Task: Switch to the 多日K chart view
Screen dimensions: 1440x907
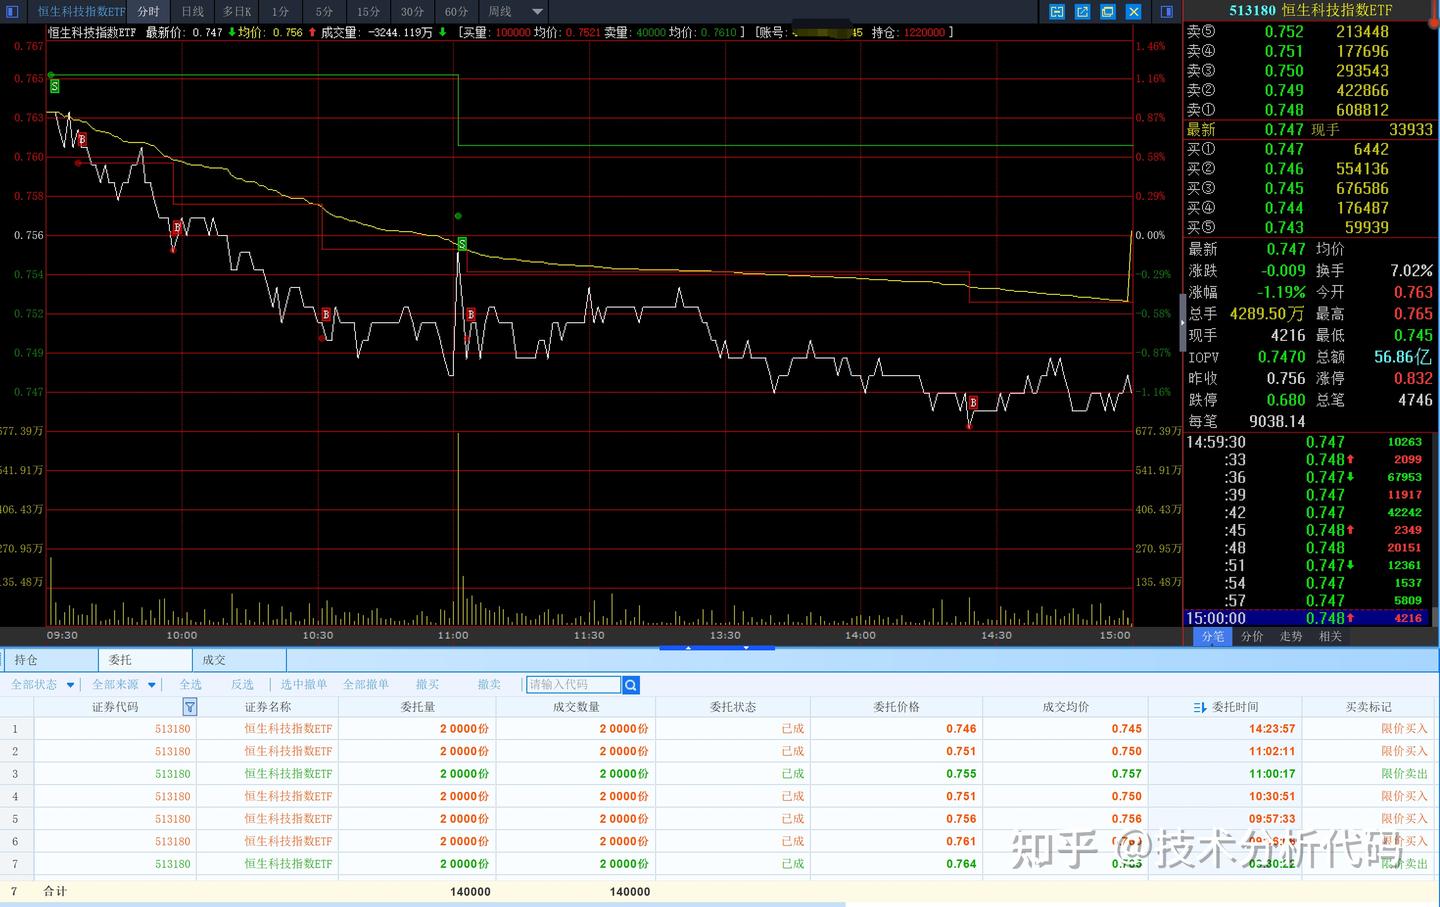Action: coord(237,12)
